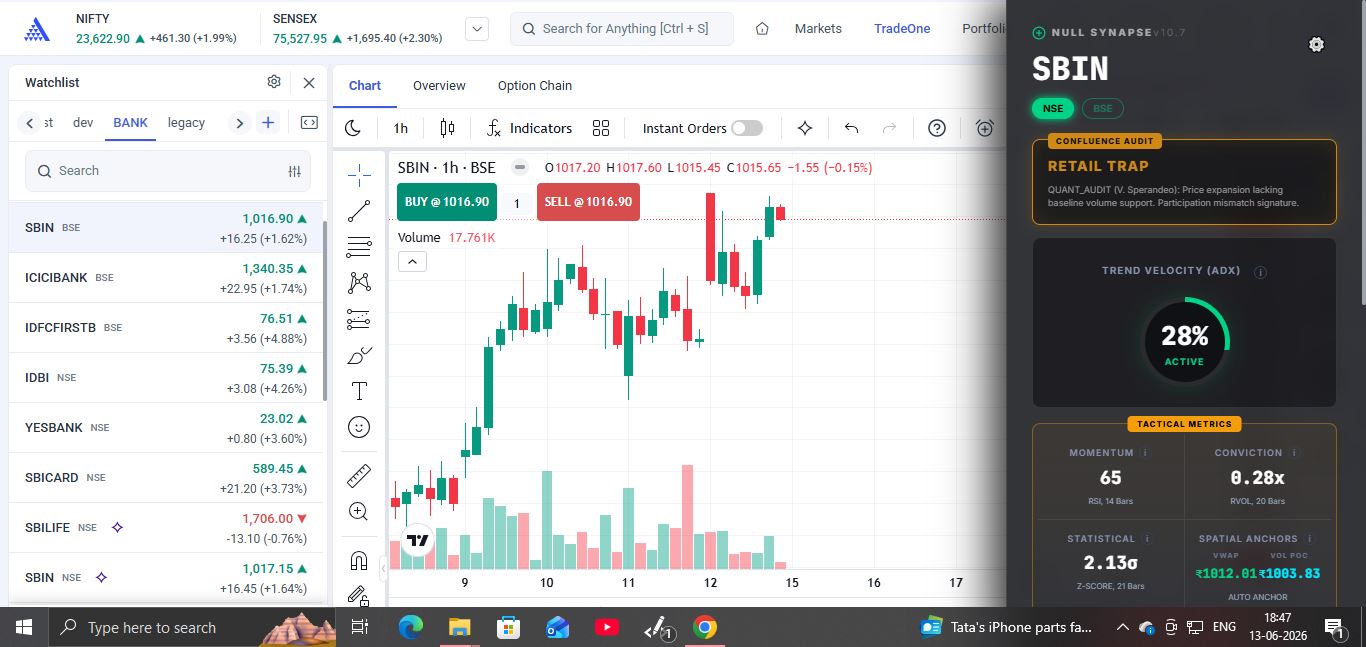Screen dimensions: 1366x647
Task: Select the zoom-in magnifier tool
Action: click(359, 512)
